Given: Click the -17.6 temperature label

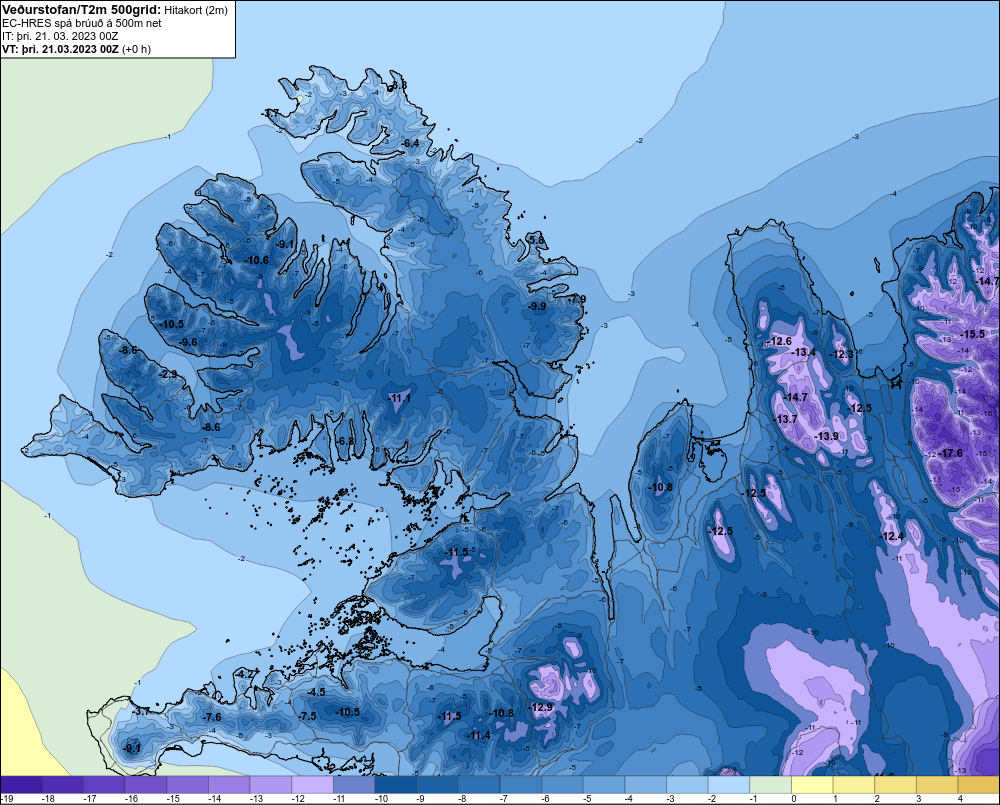Looking at the screenshot, I should [x=950, y=453].
